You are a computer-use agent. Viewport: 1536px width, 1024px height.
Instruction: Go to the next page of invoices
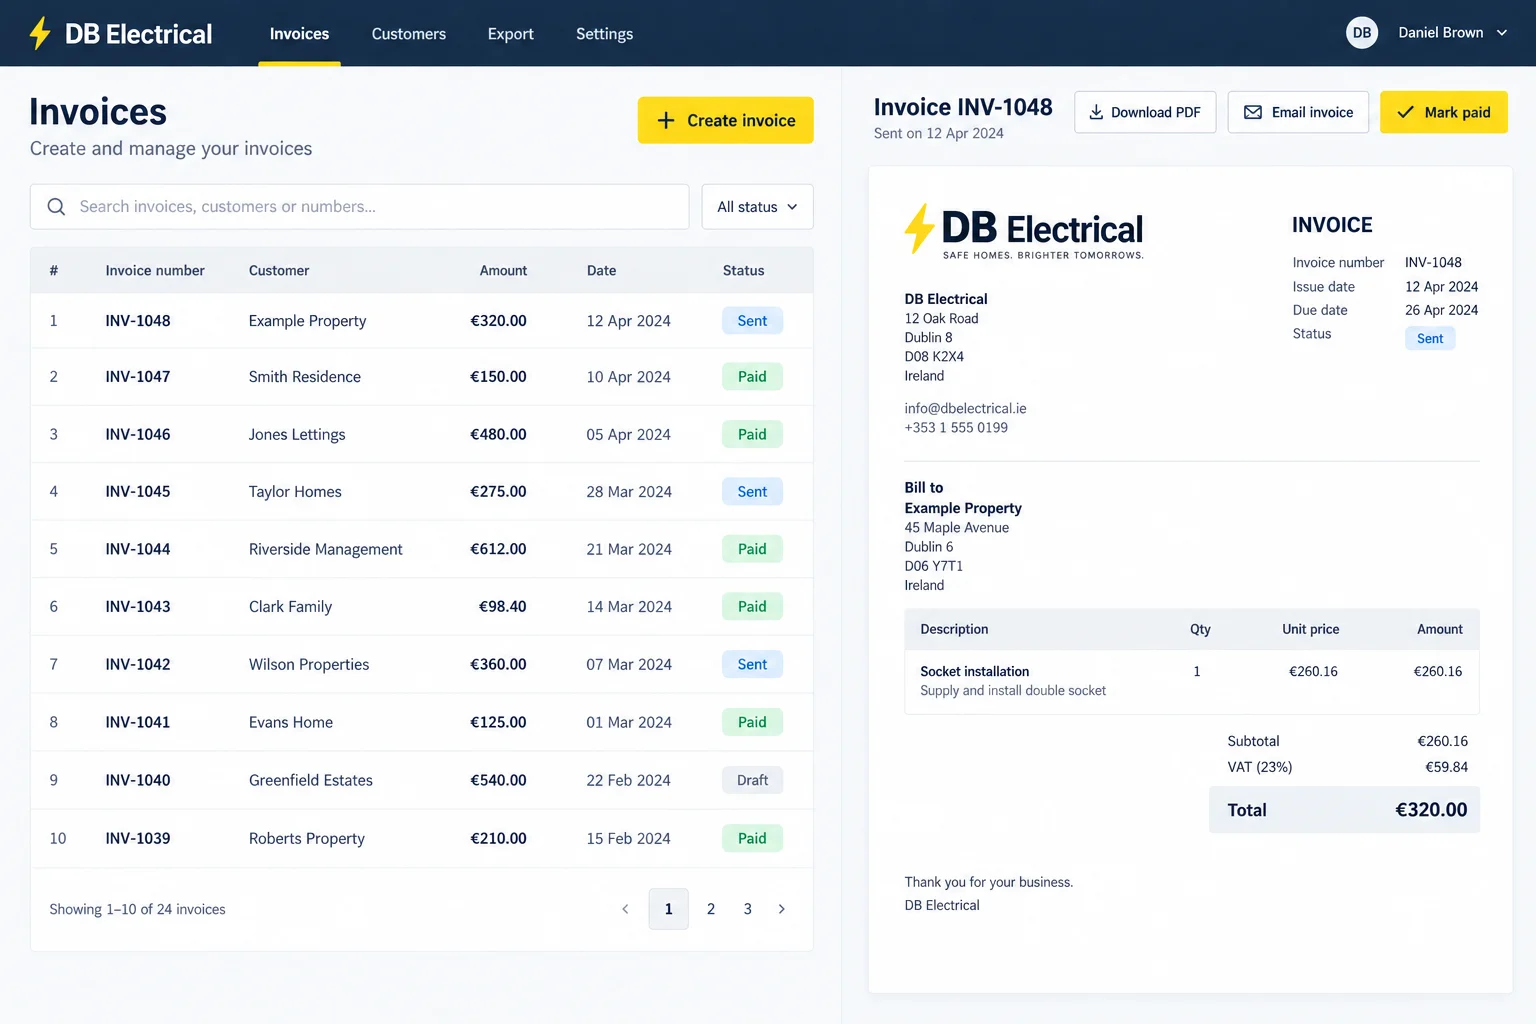tap(782, 909)
